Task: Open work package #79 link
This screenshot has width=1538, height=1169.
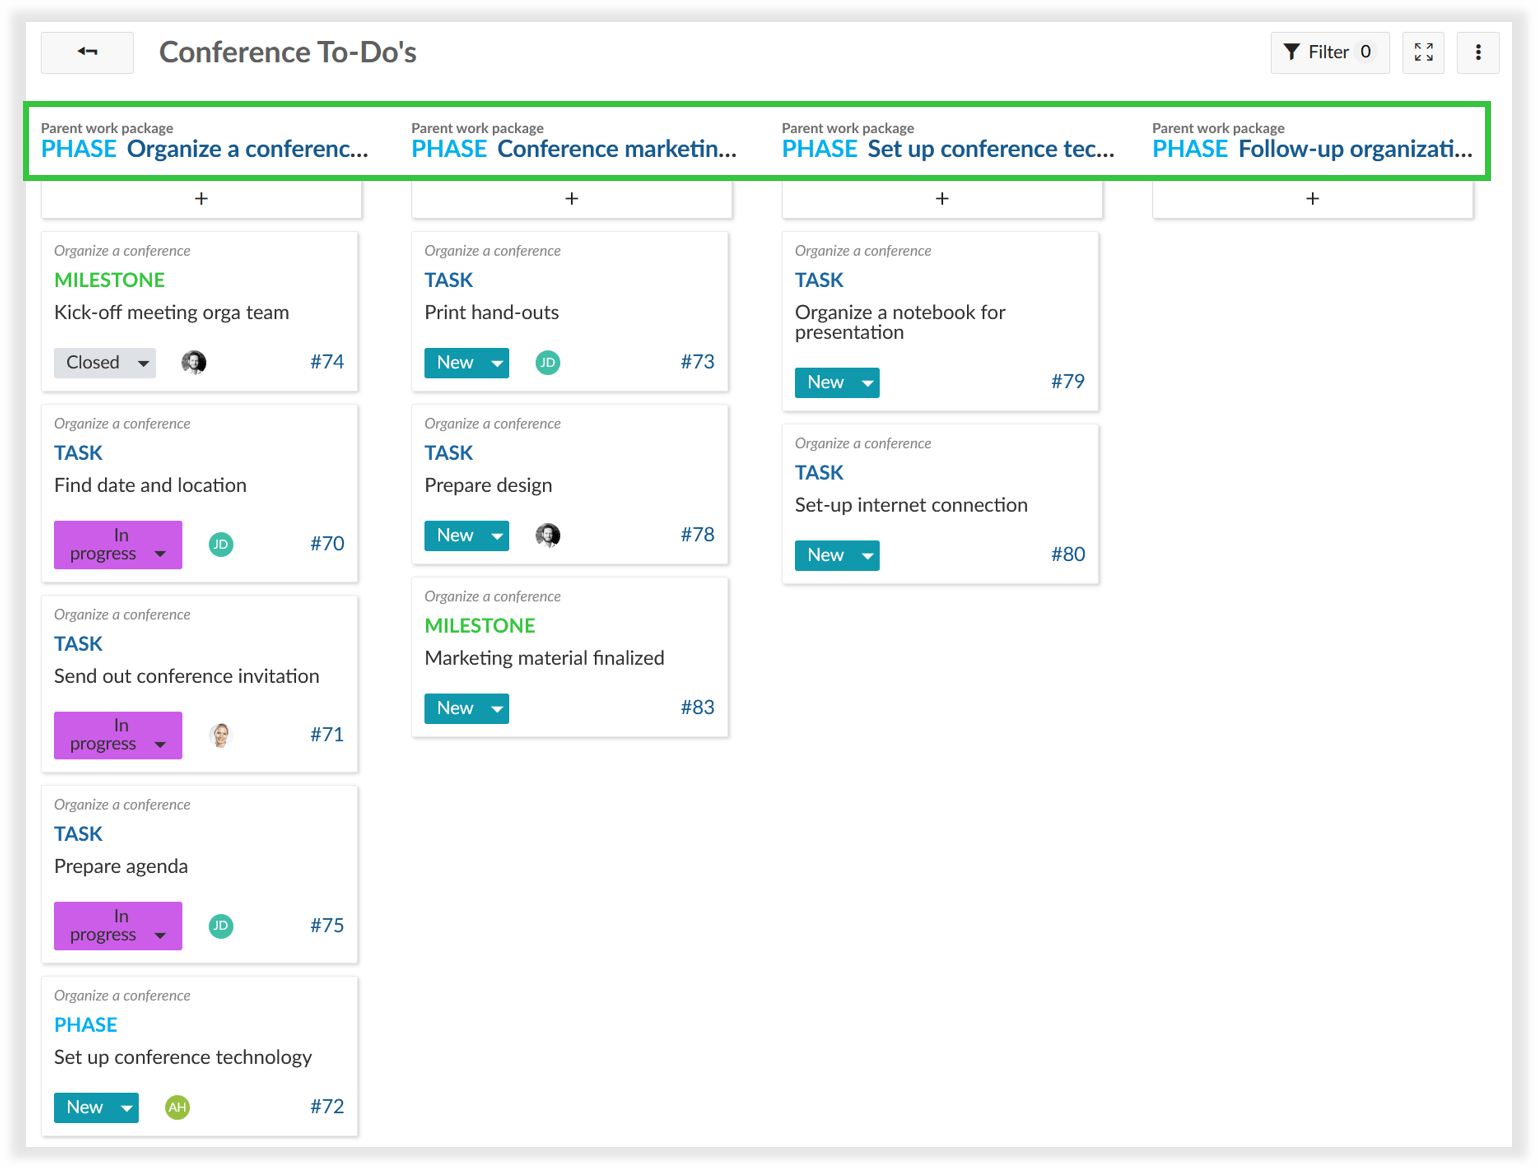Action: click(1067, 381)
